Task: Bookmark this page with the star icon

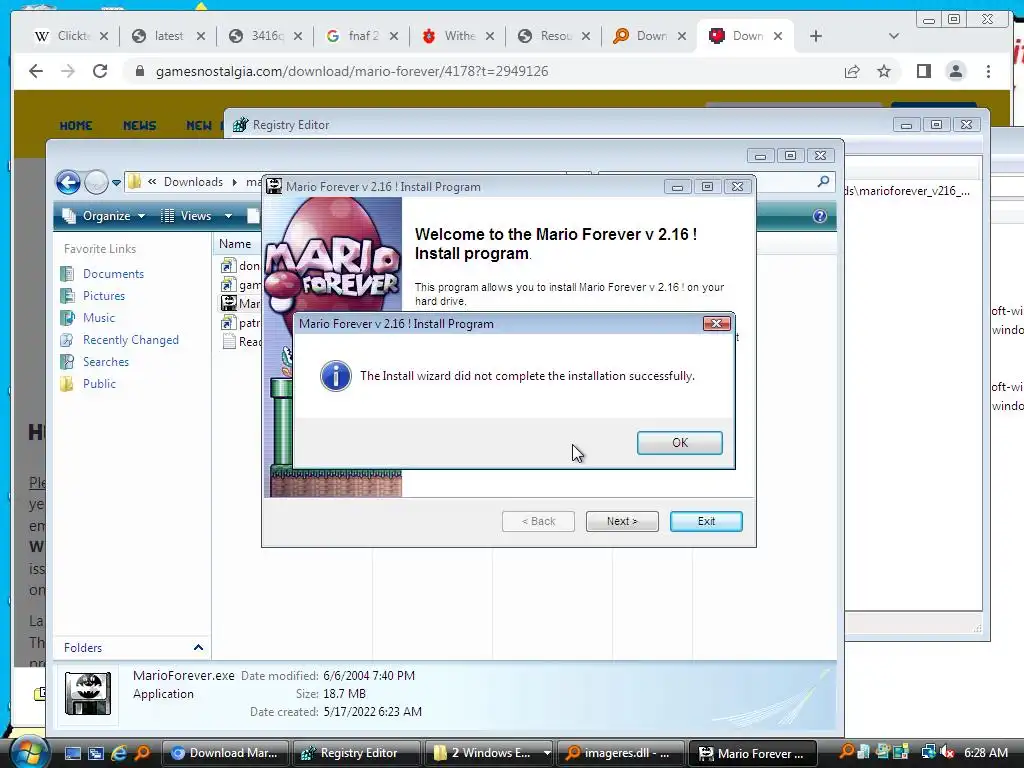Action: (884, 71)
